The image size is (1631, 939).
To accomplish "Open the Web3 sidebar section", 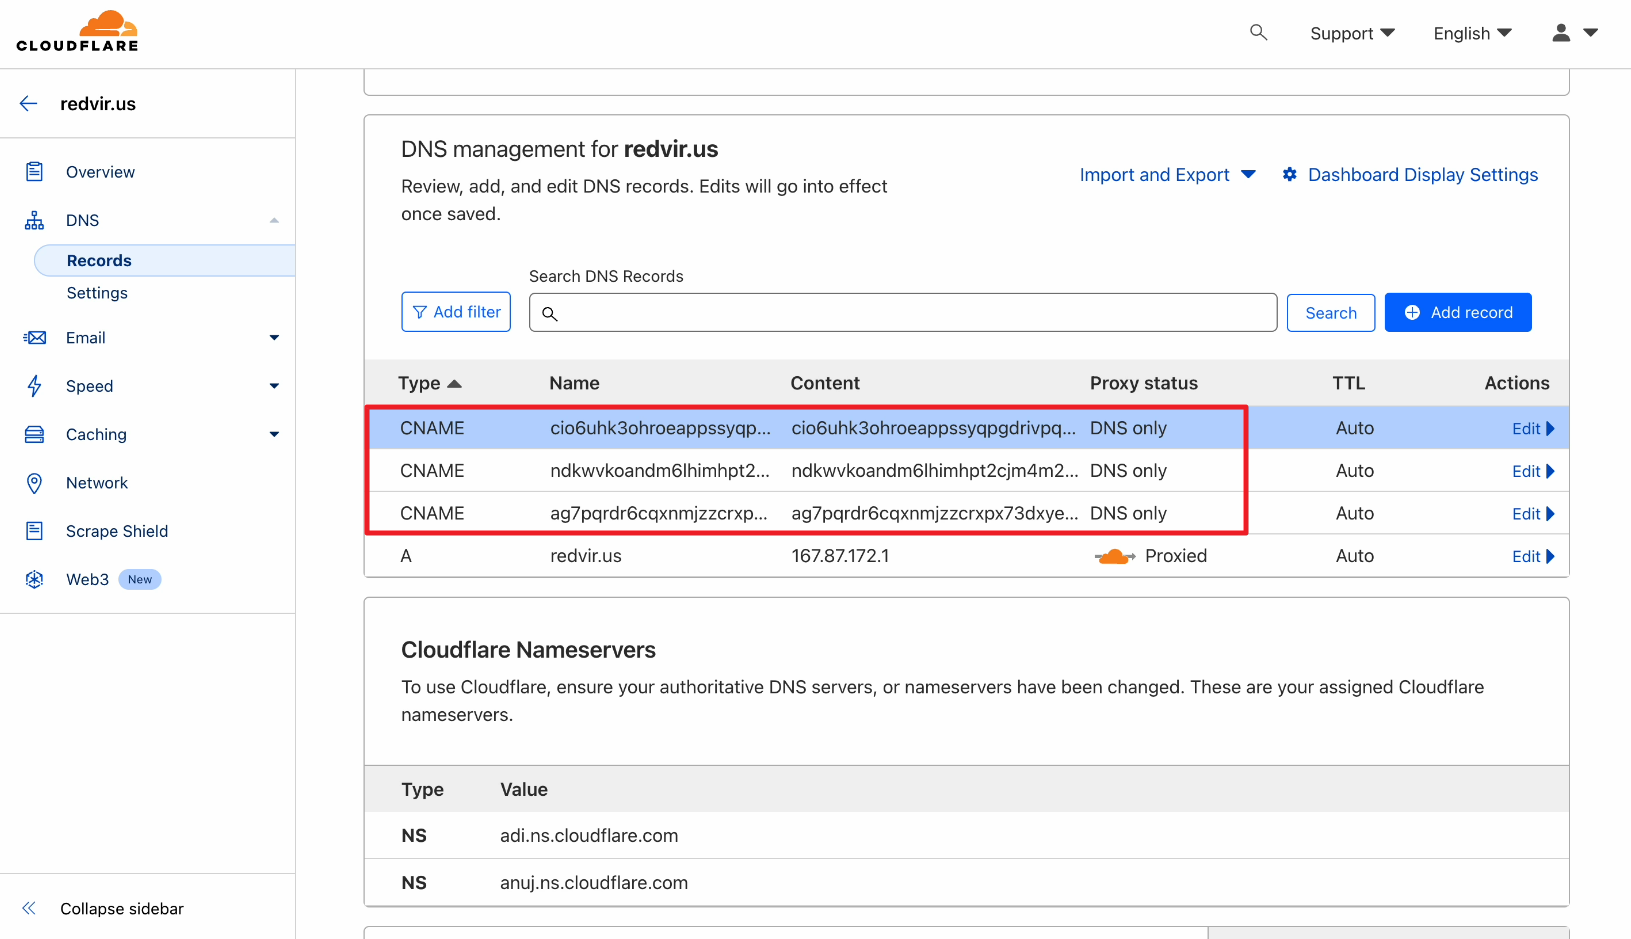I will (87, 579).
